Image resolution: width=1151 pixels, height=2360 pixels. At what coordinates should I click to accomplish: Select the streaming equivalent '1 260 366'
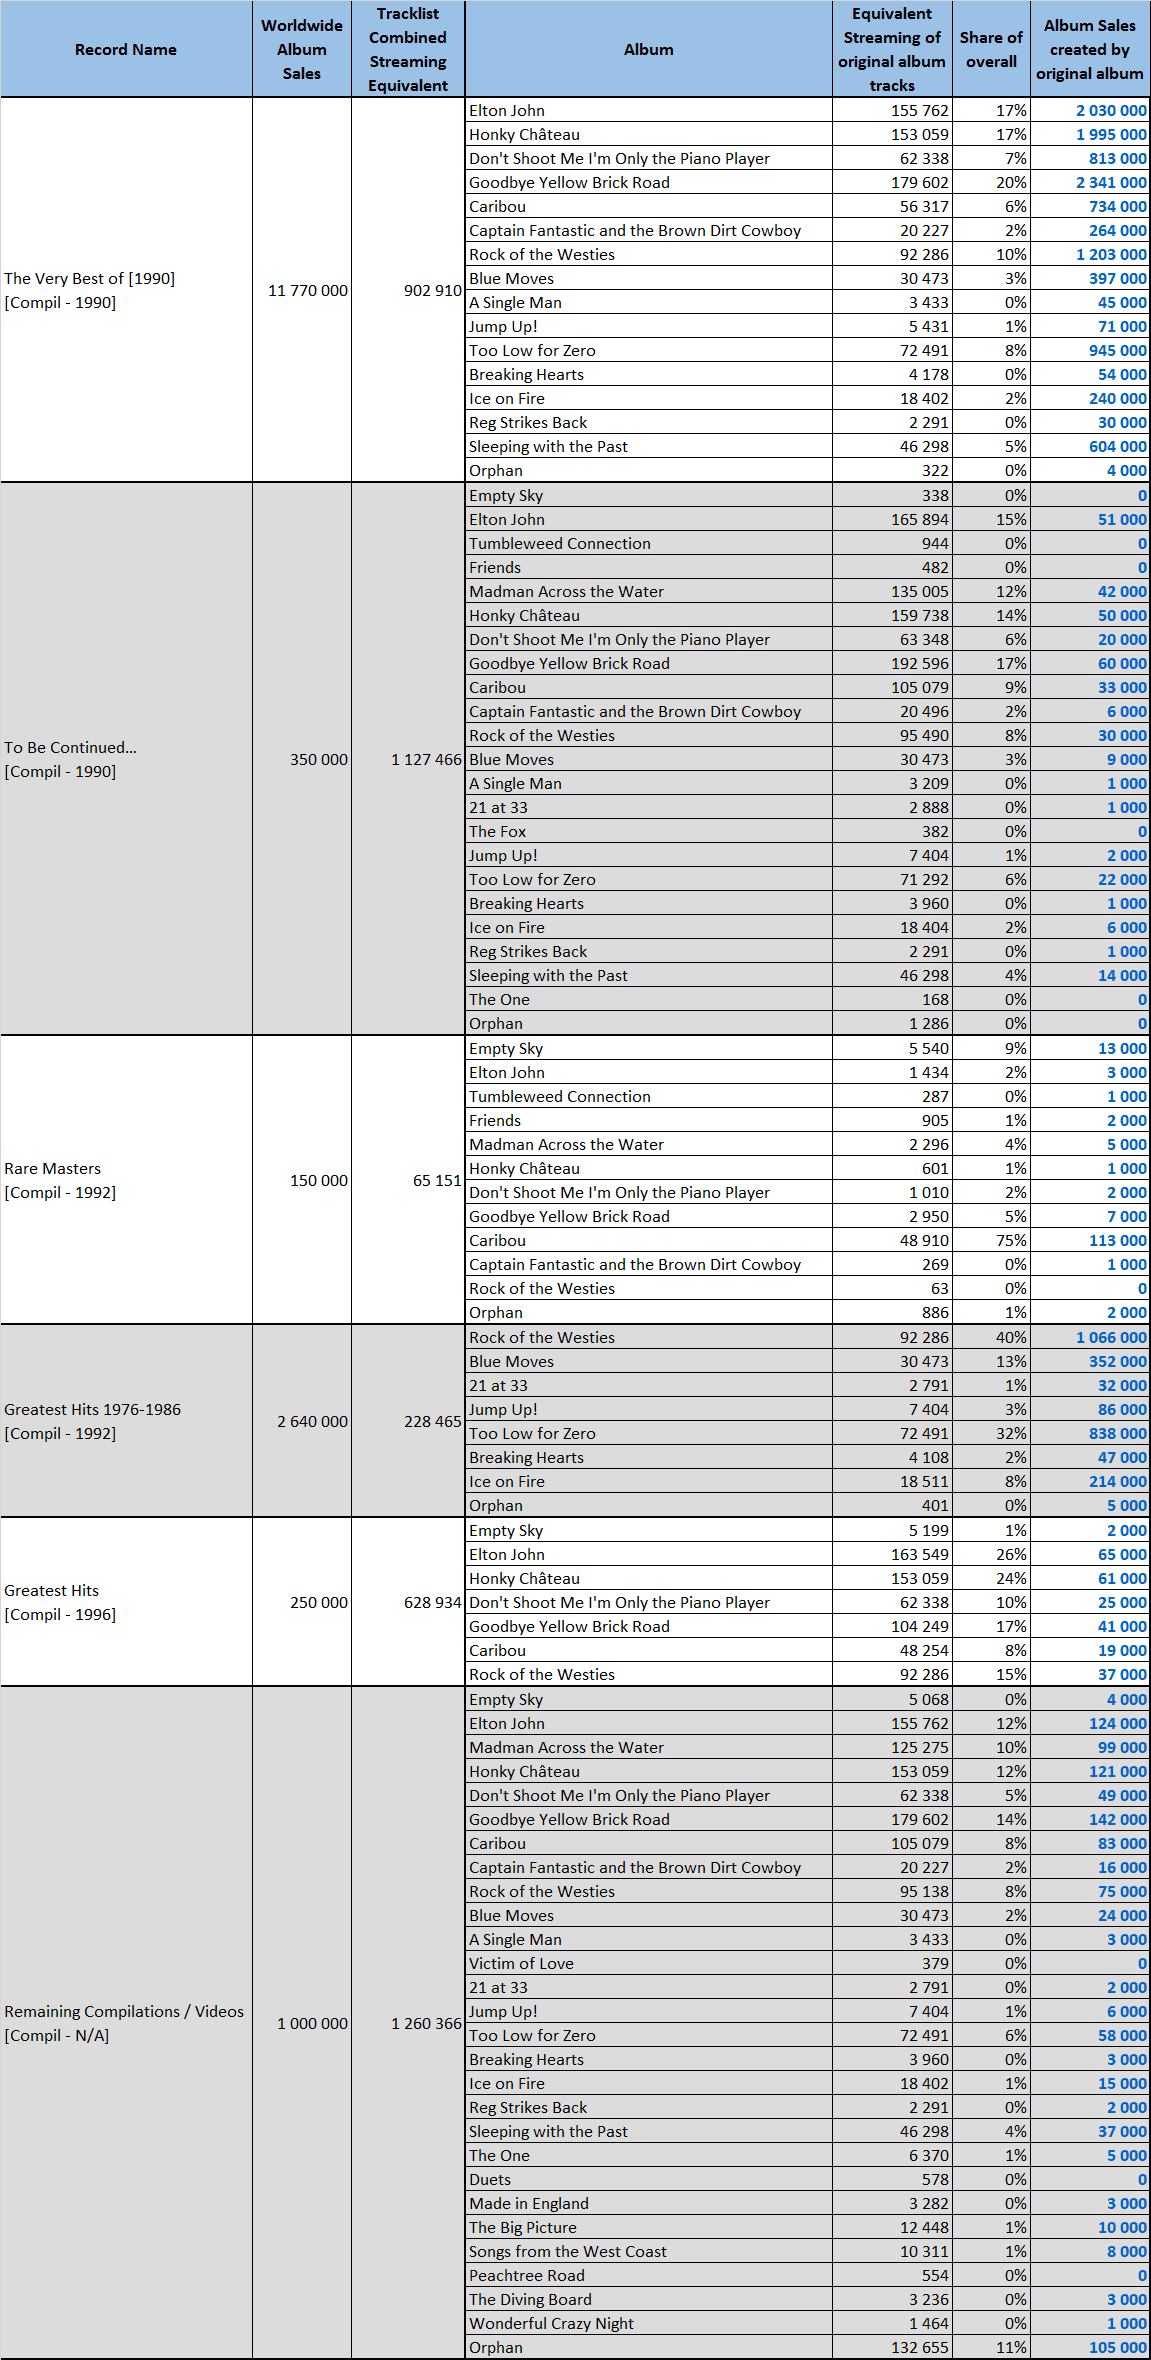pyautogui.click(x=427, y=2023)
